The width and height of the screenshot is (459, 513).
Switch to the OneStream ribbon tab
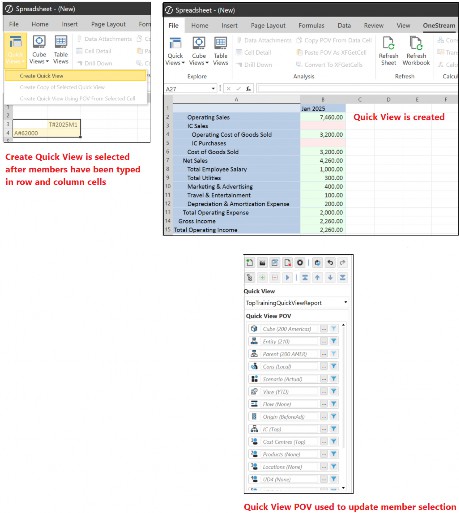pos(438,25)
